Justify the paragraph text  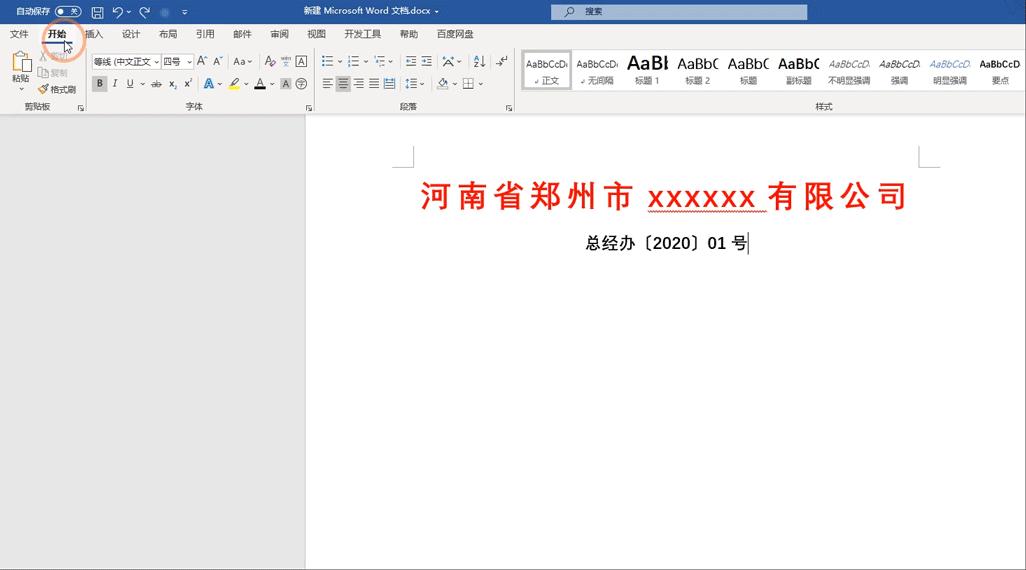pyautogui.click(x=374, y=84)
